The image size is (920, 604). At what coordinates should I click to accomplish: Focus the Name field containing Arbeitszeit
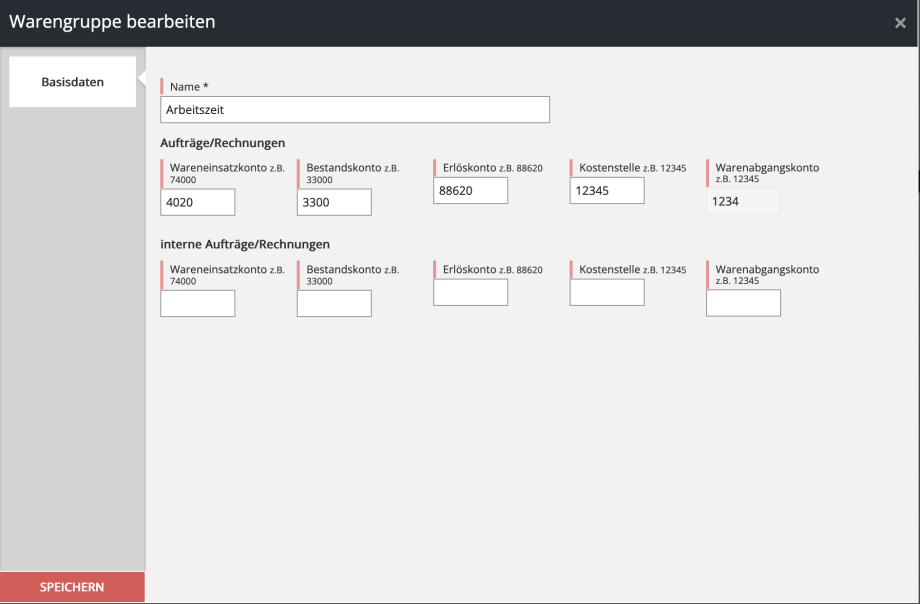(x=355, y=109)
